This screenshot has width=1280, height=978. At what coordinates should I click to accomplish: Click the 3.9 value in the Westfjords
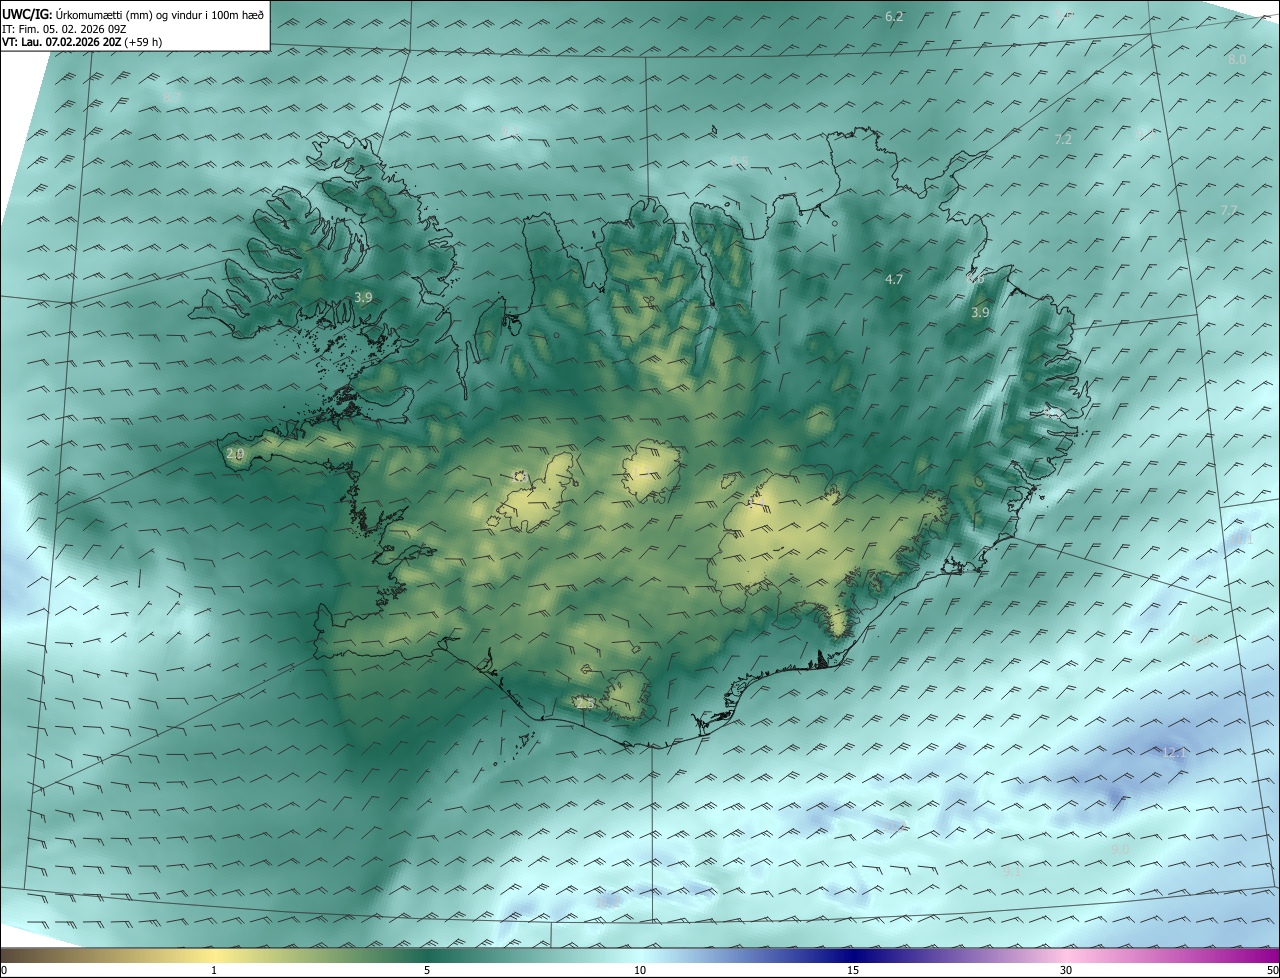pyautogui.click(x=363, y=298)
